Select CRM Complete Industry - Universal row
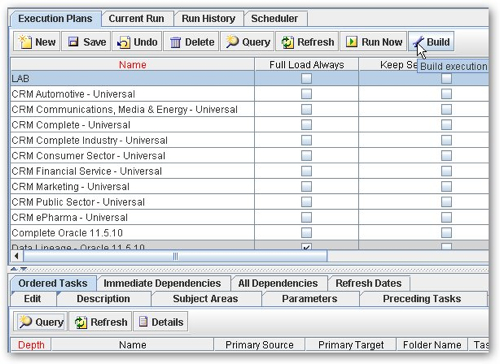Image resolution: width=500 pixels, height=364 pixels. tap(249, 140)
